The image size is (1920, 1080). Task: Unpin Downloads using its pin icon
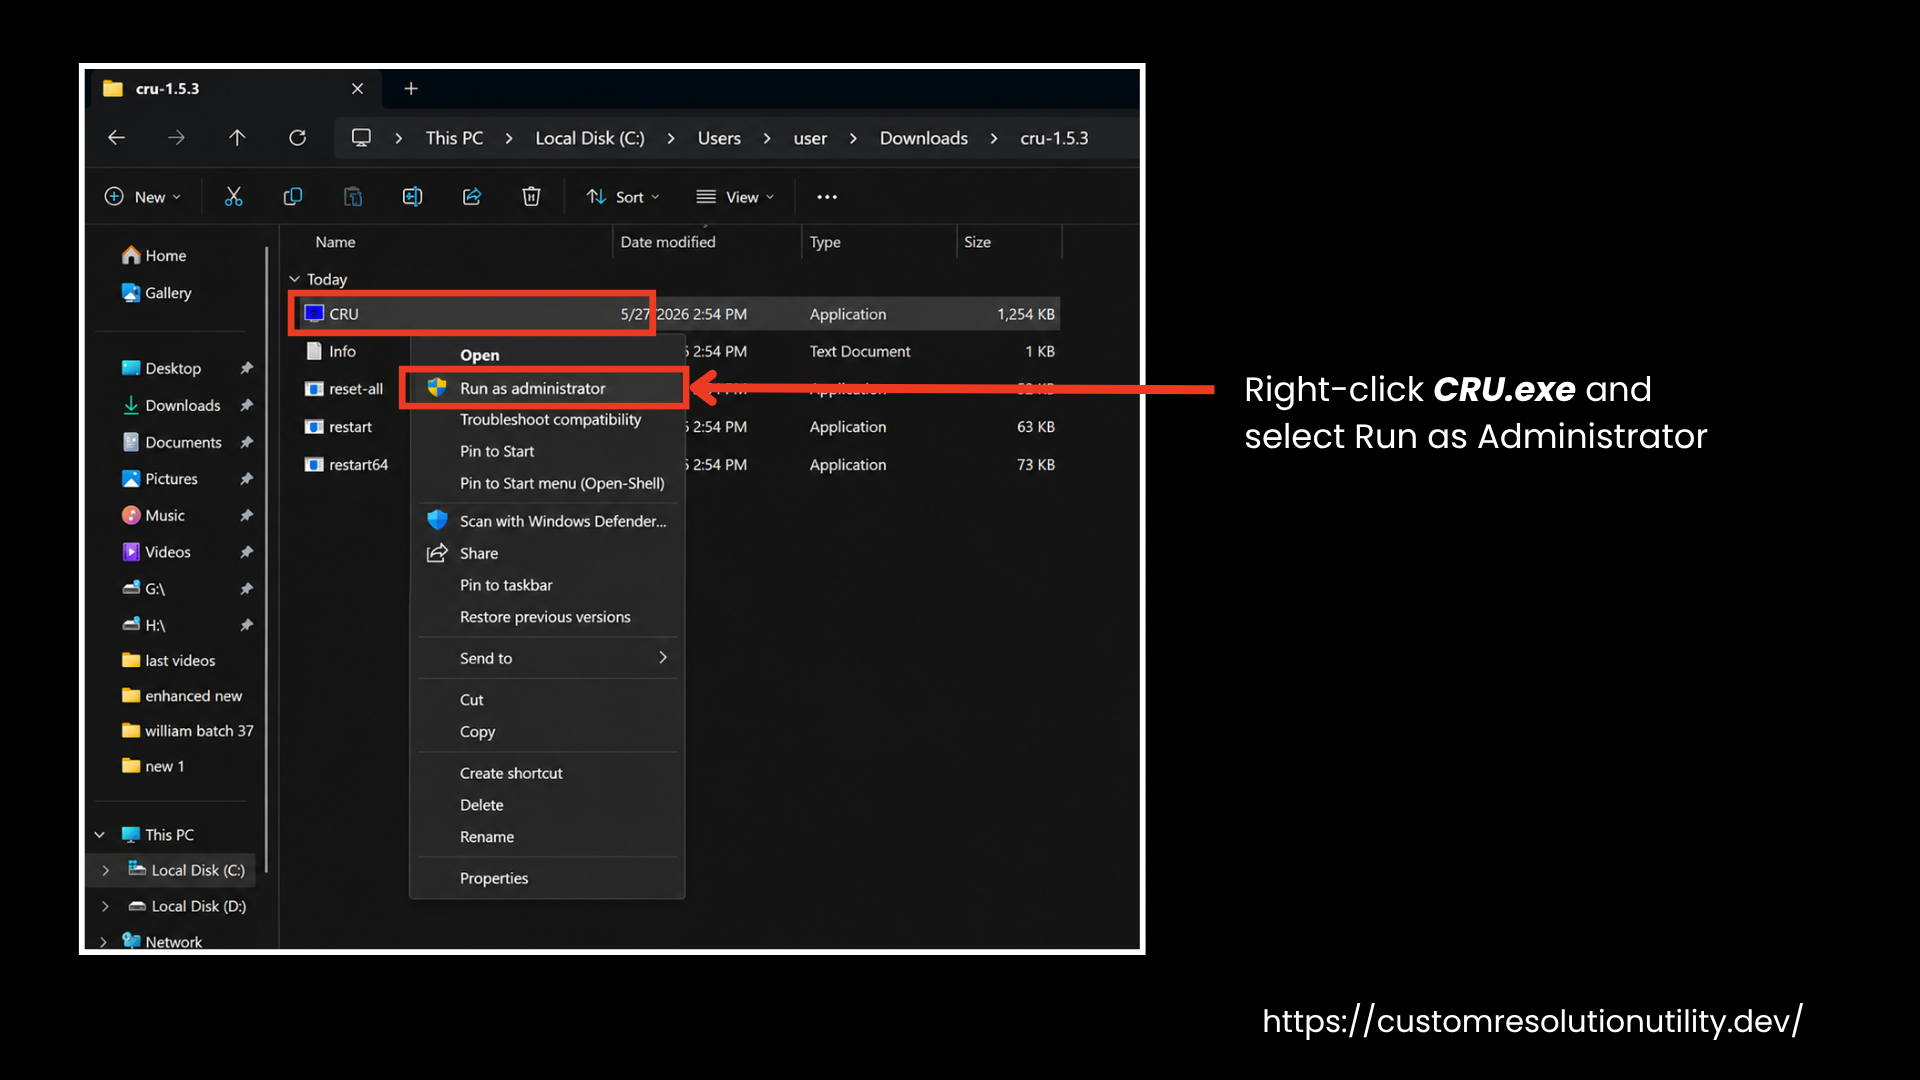246,405
